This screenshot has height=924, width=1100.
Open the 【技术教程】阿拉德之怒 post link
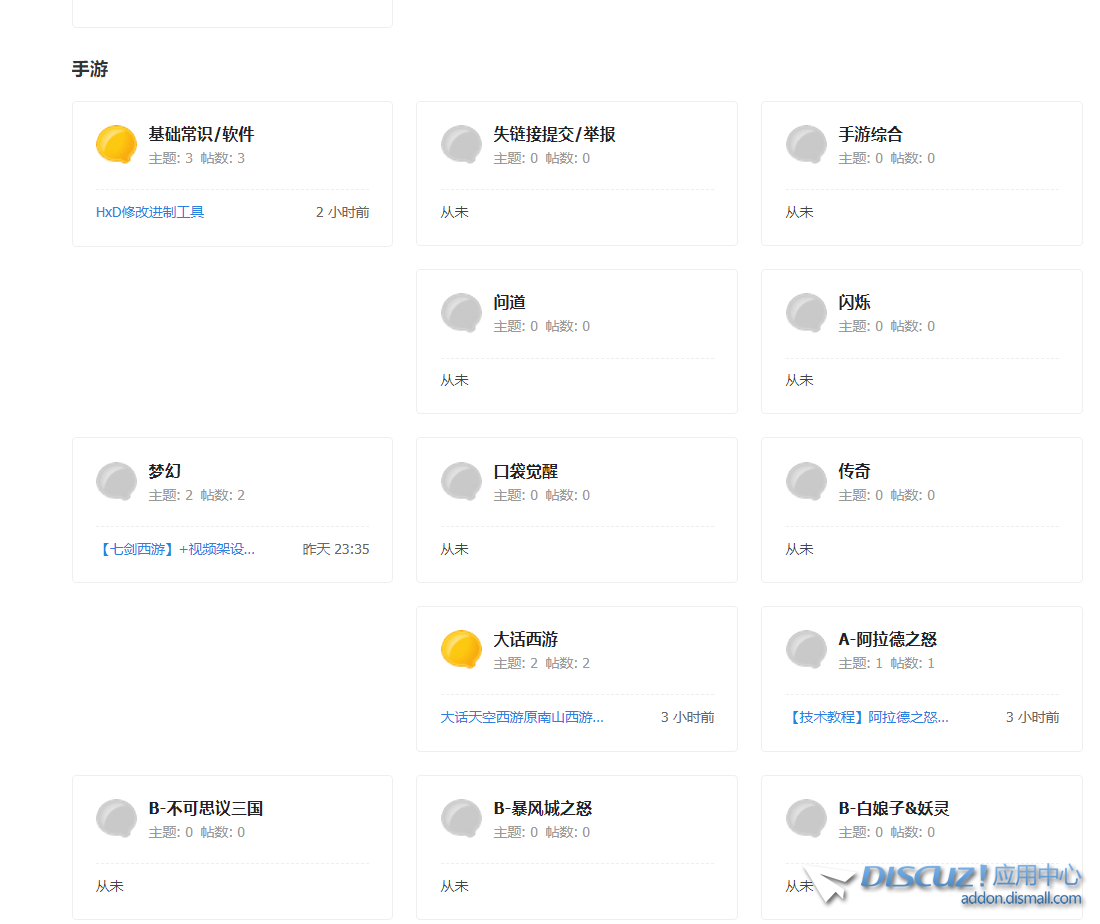point(867,717)
